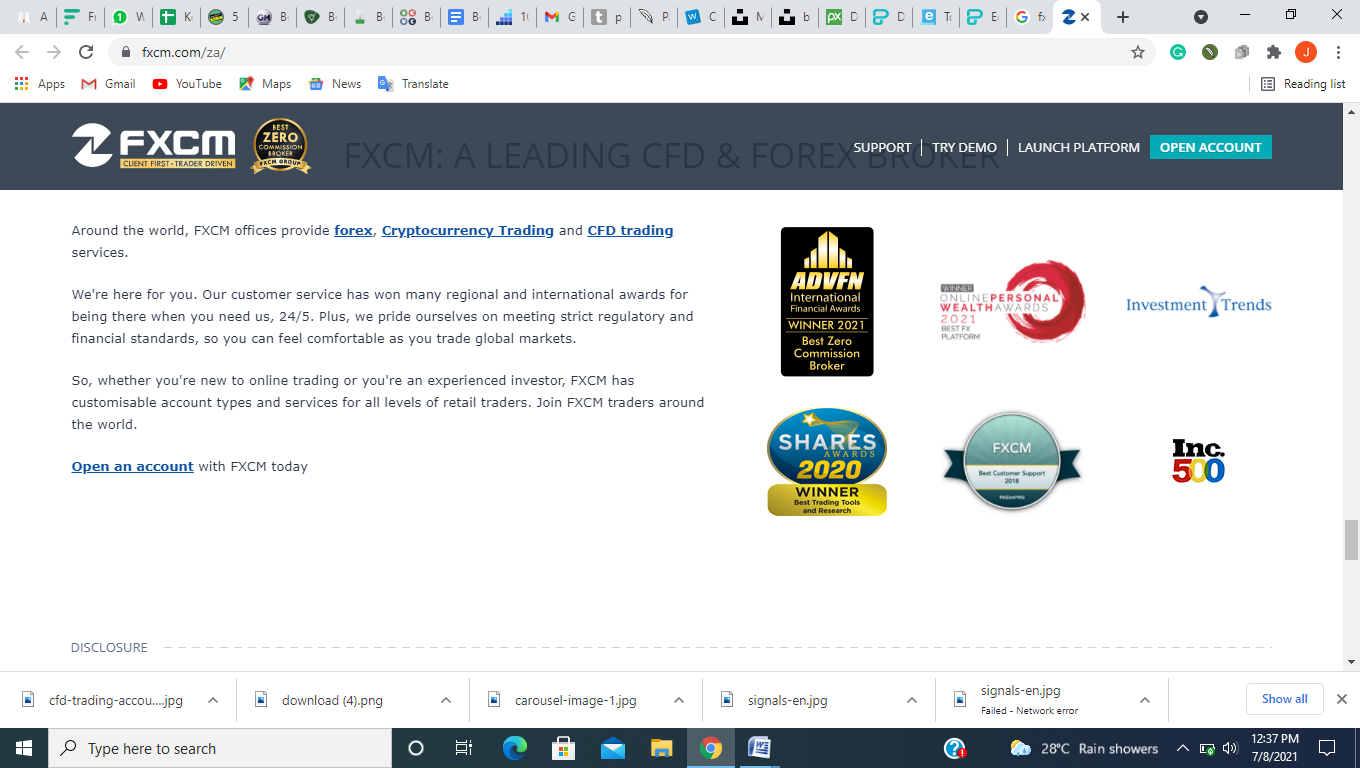Image resolution: width=1360 pixels, height=768 pixels.
Task: Follow the Cryptocurrency Trading link
Action: click(468, 231)
